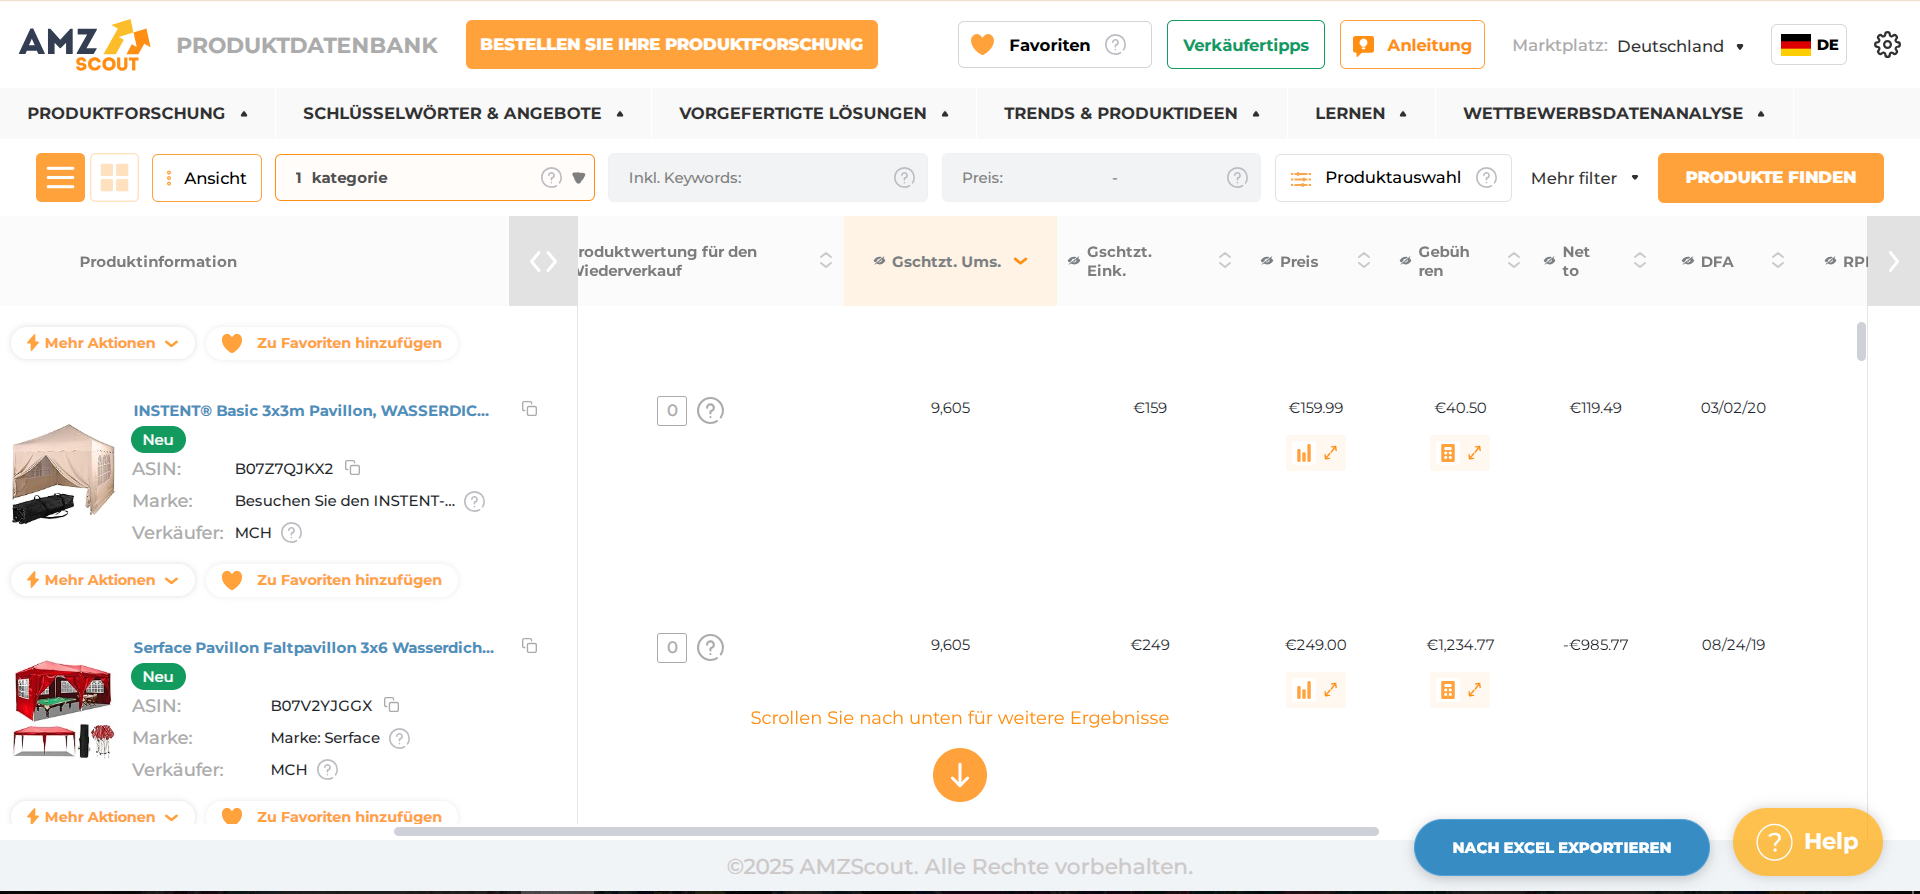This screenshot has height=894, width=1920.
Task: Sort Gschtzt. Eink. column arrows
Action: [1225, 261]
